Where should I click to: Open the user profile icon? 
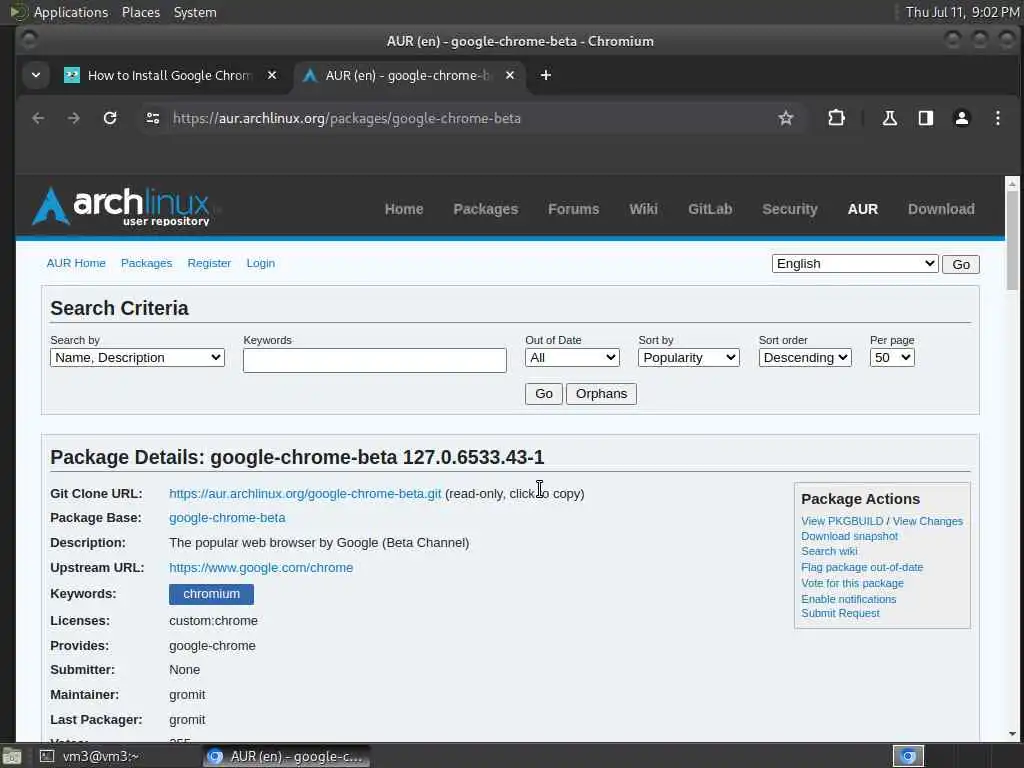point(961,118)
